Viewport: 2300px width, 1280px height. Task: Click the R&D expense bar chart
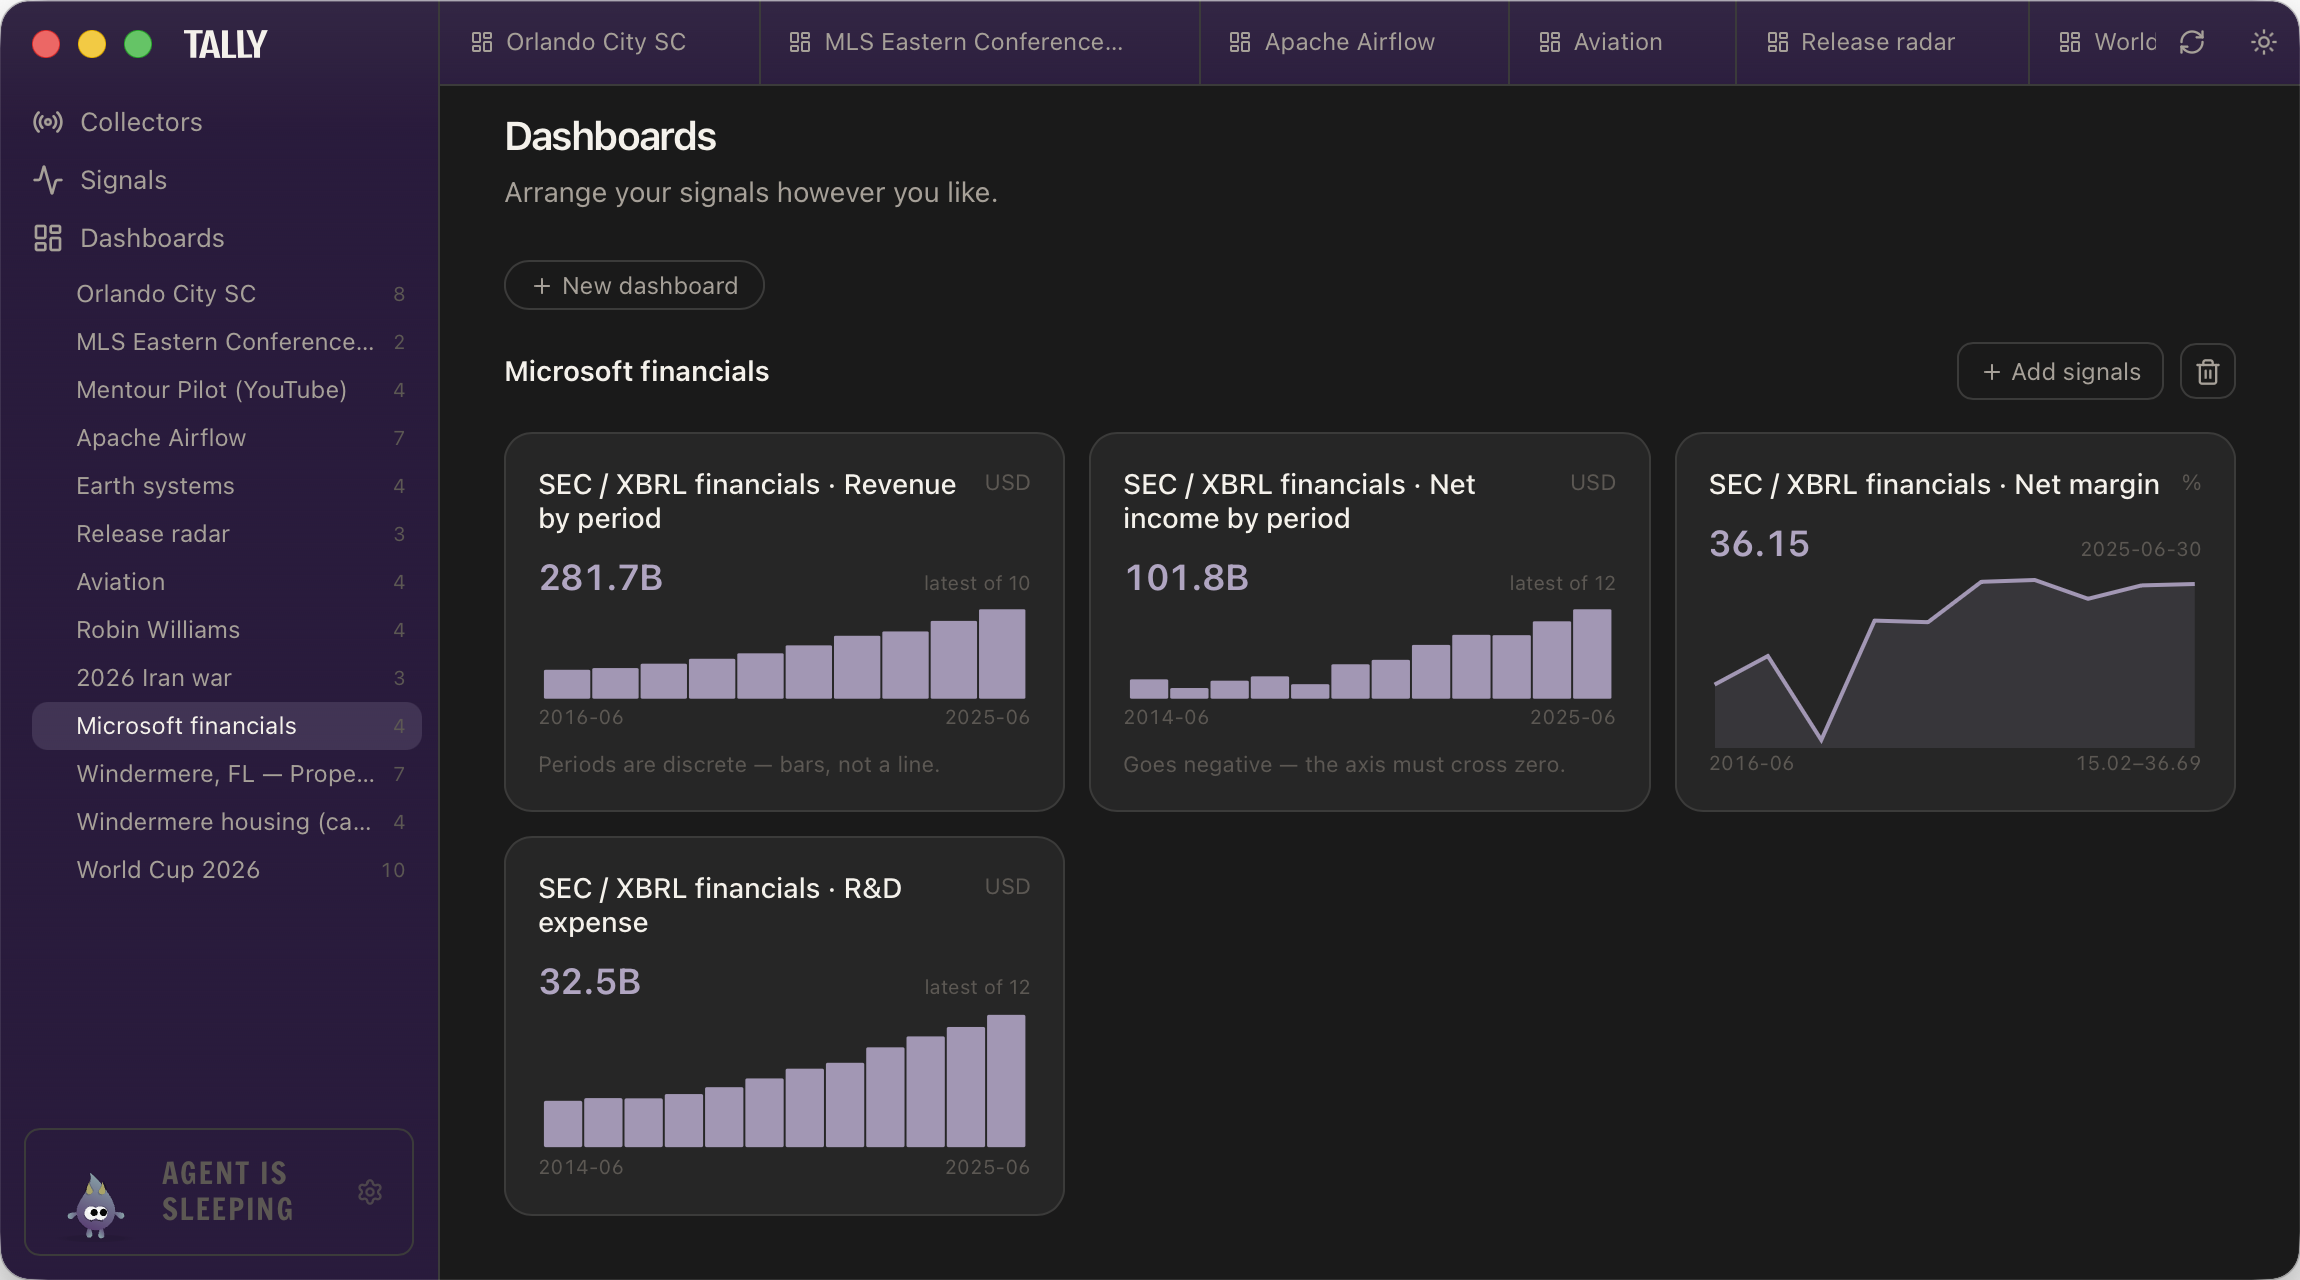pyautogui.click(x=784, y=1081)
